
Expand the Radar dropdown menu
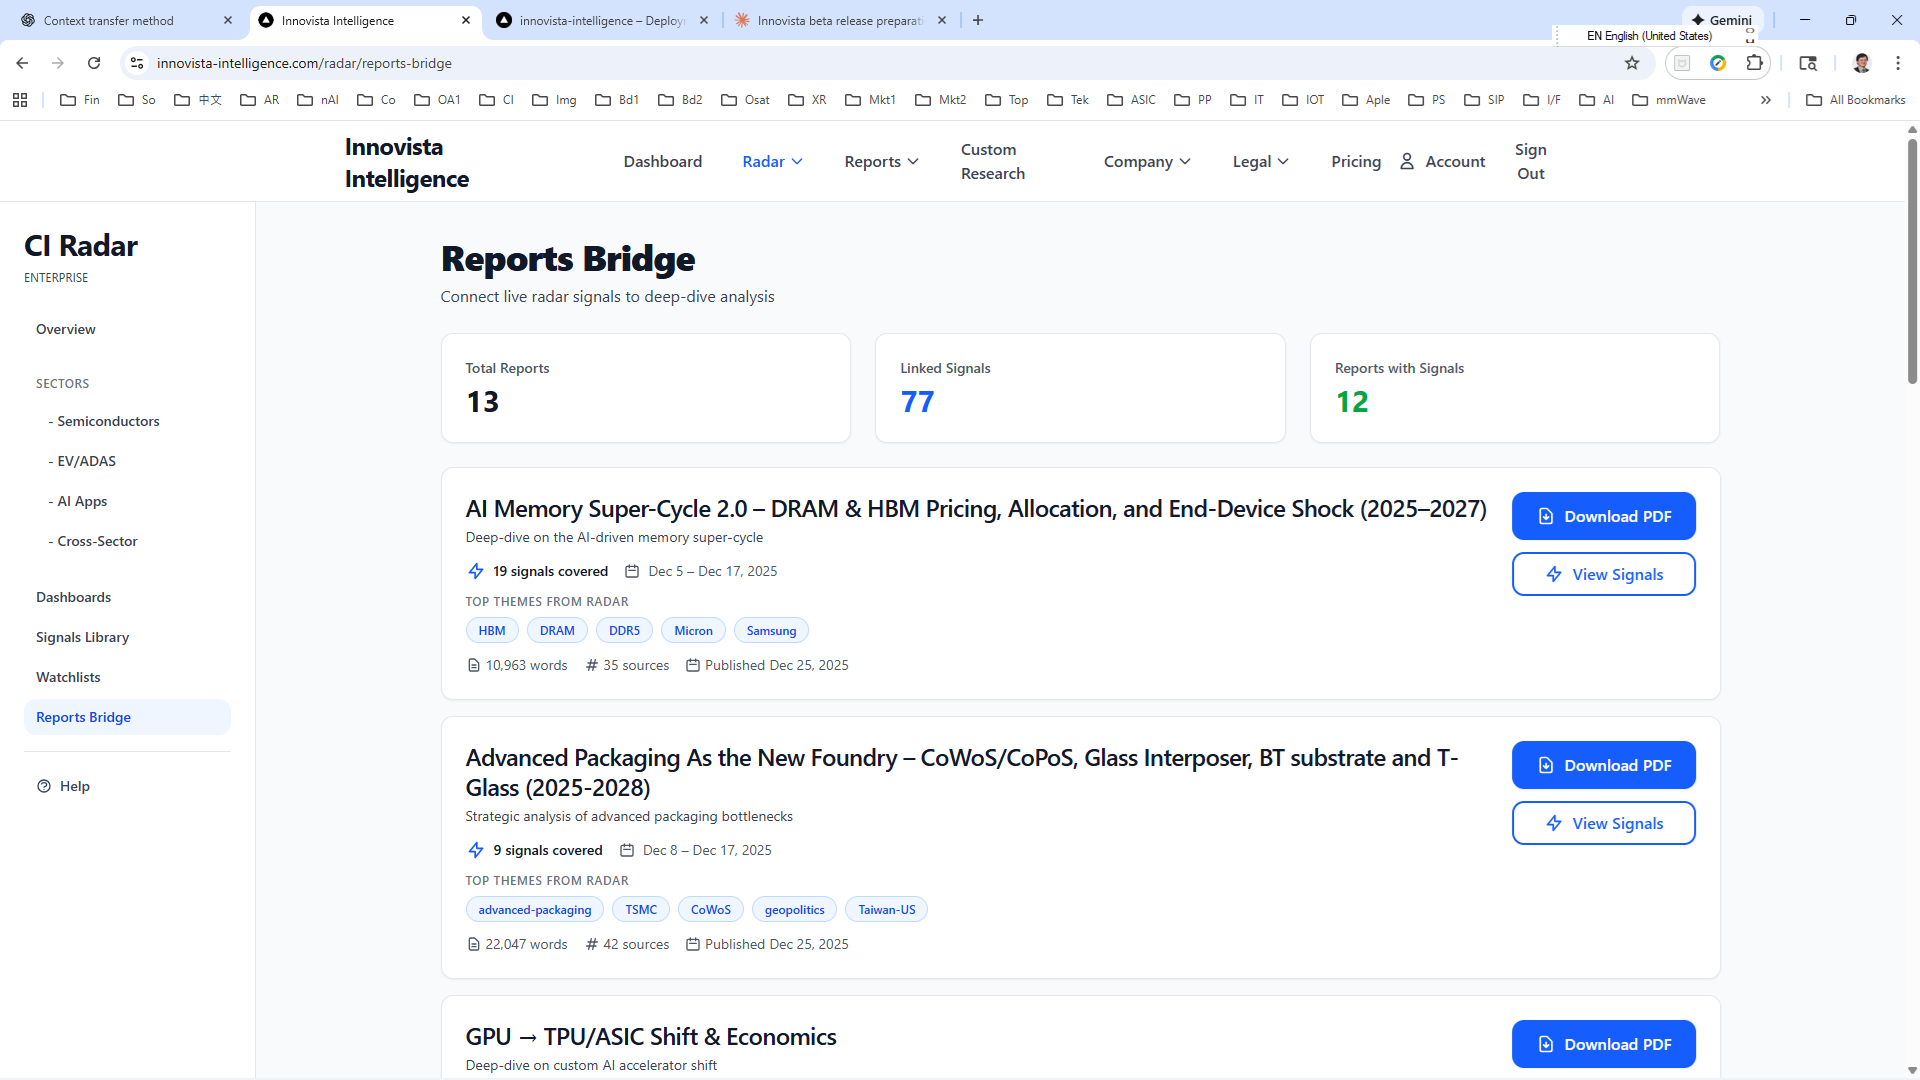[x=772, y=161]
